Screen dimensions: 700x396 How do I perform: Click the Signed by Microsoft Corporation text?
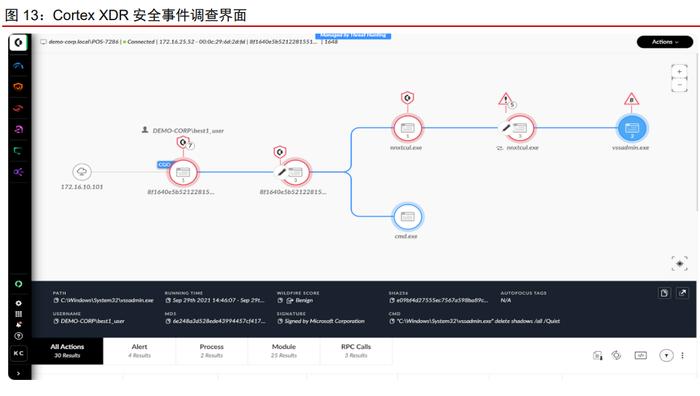point(325,321)
